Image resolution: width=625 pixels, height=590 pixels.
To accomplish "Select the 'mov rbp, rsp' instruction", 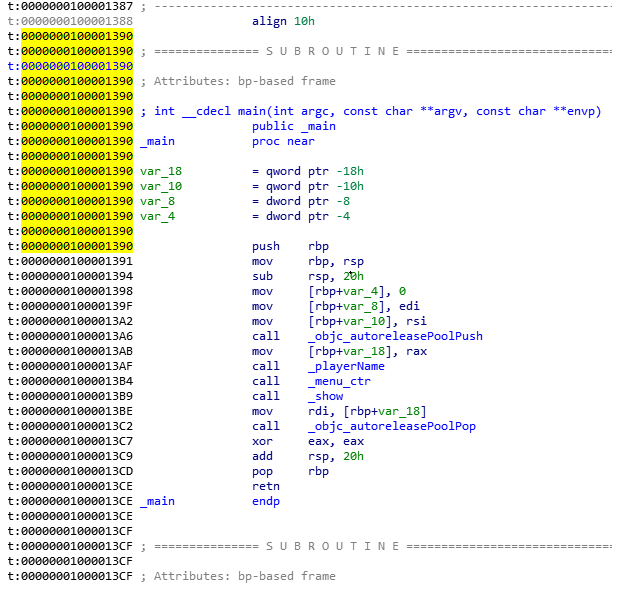I will (308, 261).
